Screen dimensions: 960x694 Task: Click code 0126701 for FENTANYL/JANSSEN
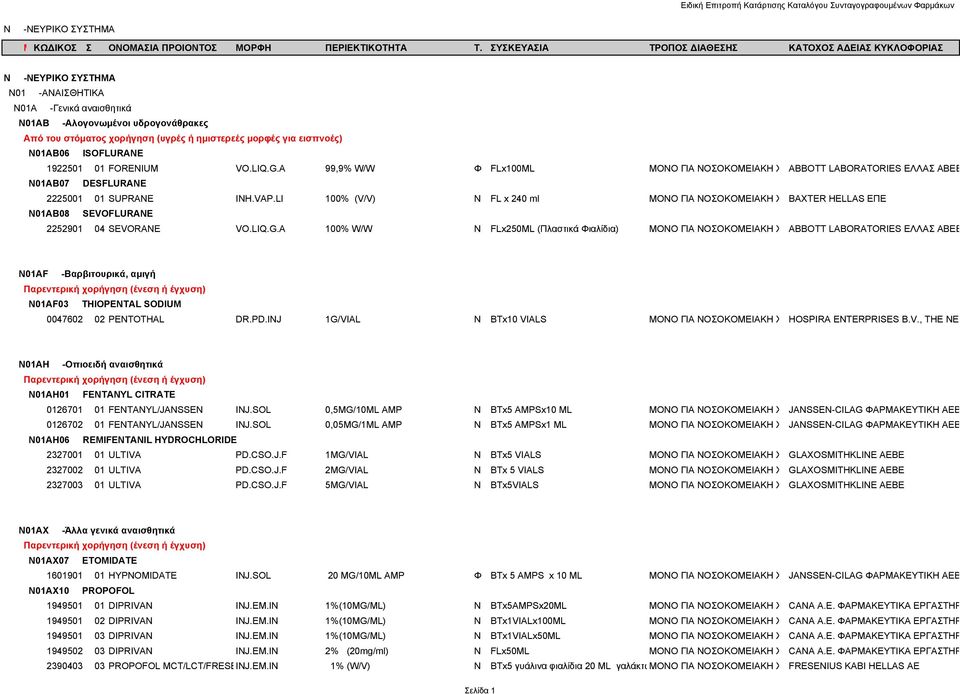click(x=64, y=410)
